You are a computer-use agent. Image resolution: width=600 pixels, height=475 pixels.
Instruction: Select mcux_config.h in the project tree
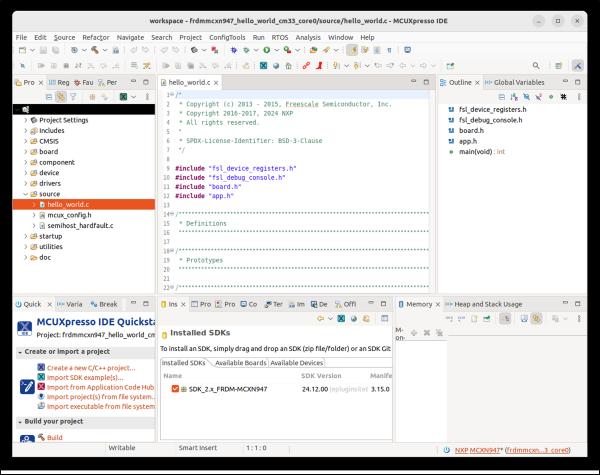click(x=69, y=214)
